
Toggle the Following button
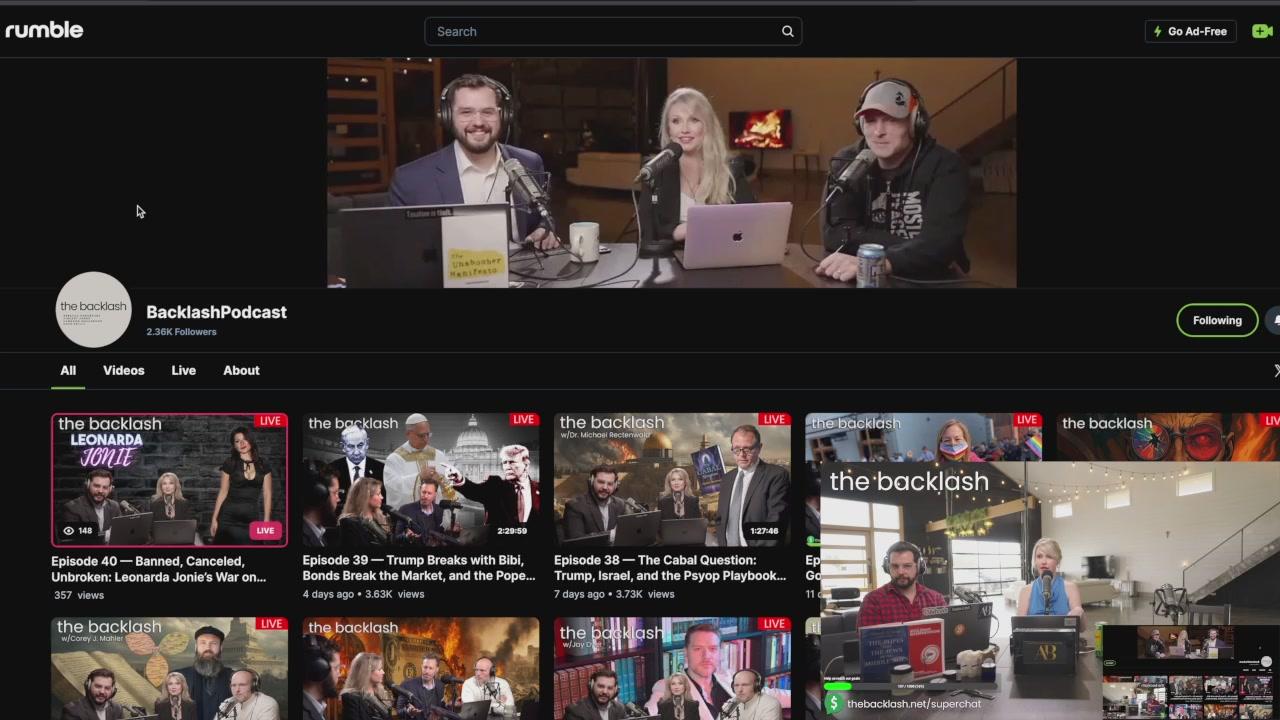pos(1217,320)
